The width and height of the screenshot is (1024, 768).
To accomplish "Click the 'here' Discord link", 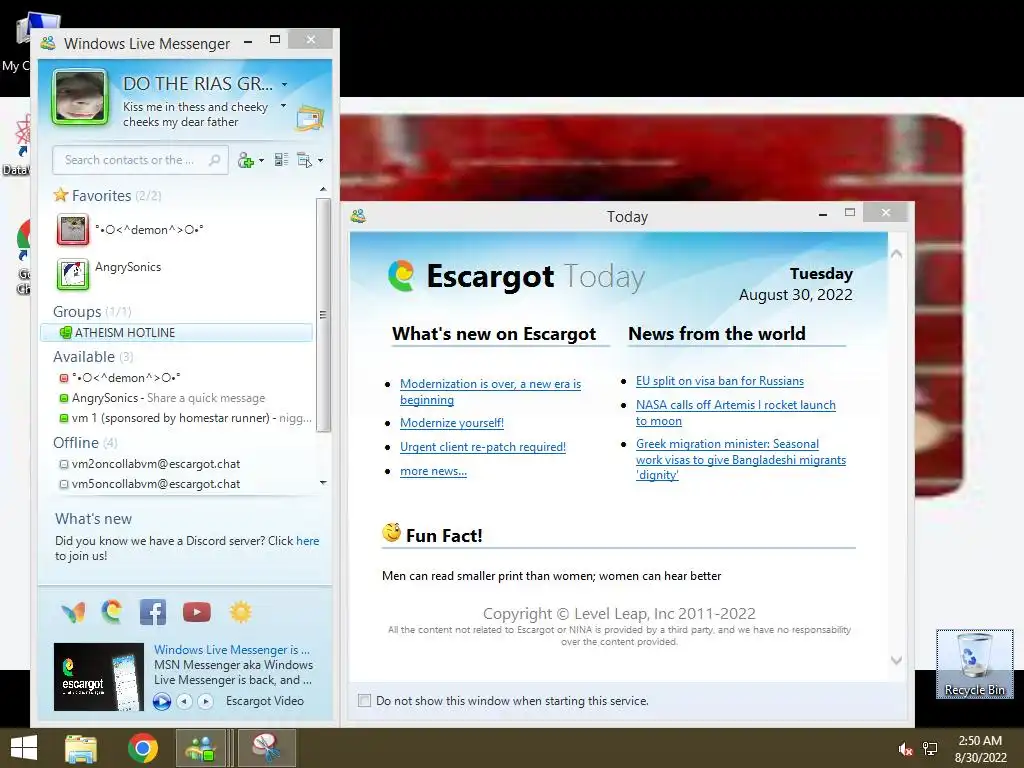I will (x=308, y=541).
